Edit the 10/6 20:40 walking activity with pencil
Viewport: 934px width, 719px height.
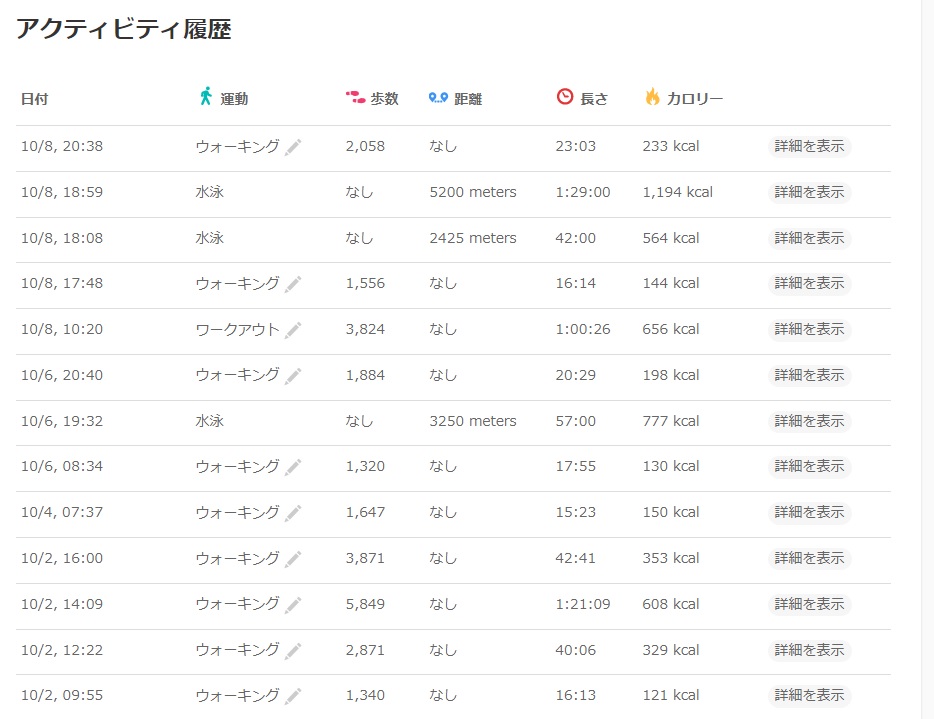293,376
